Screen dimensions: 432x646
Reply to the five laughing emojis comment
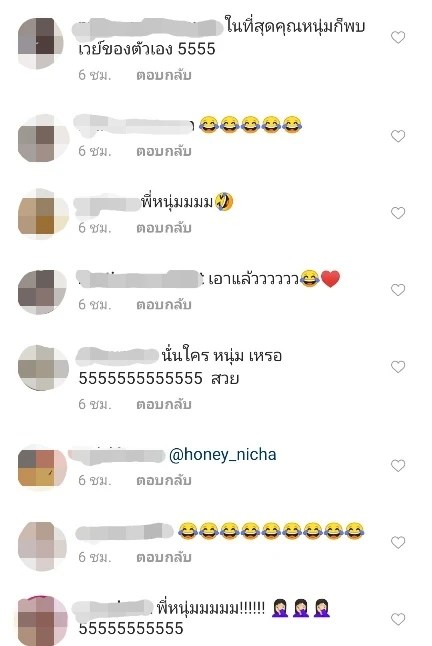(164, 152)
